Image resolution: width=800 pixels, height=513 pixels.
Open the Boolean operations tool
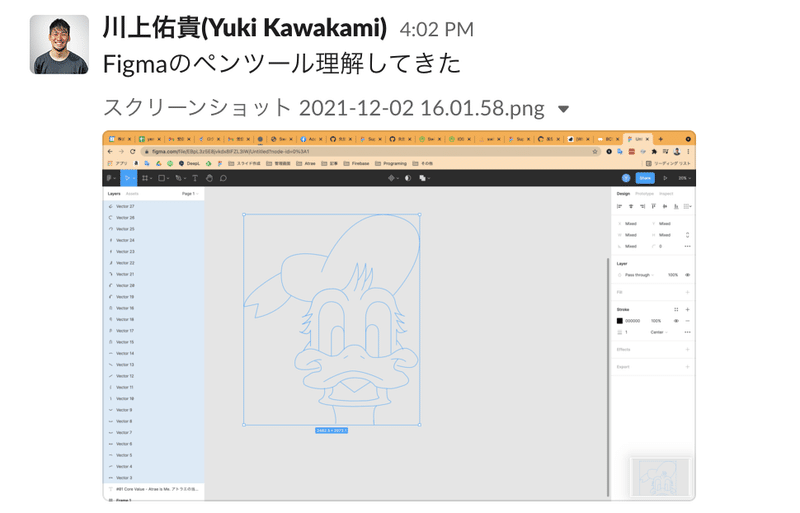[x=423, y=178]
